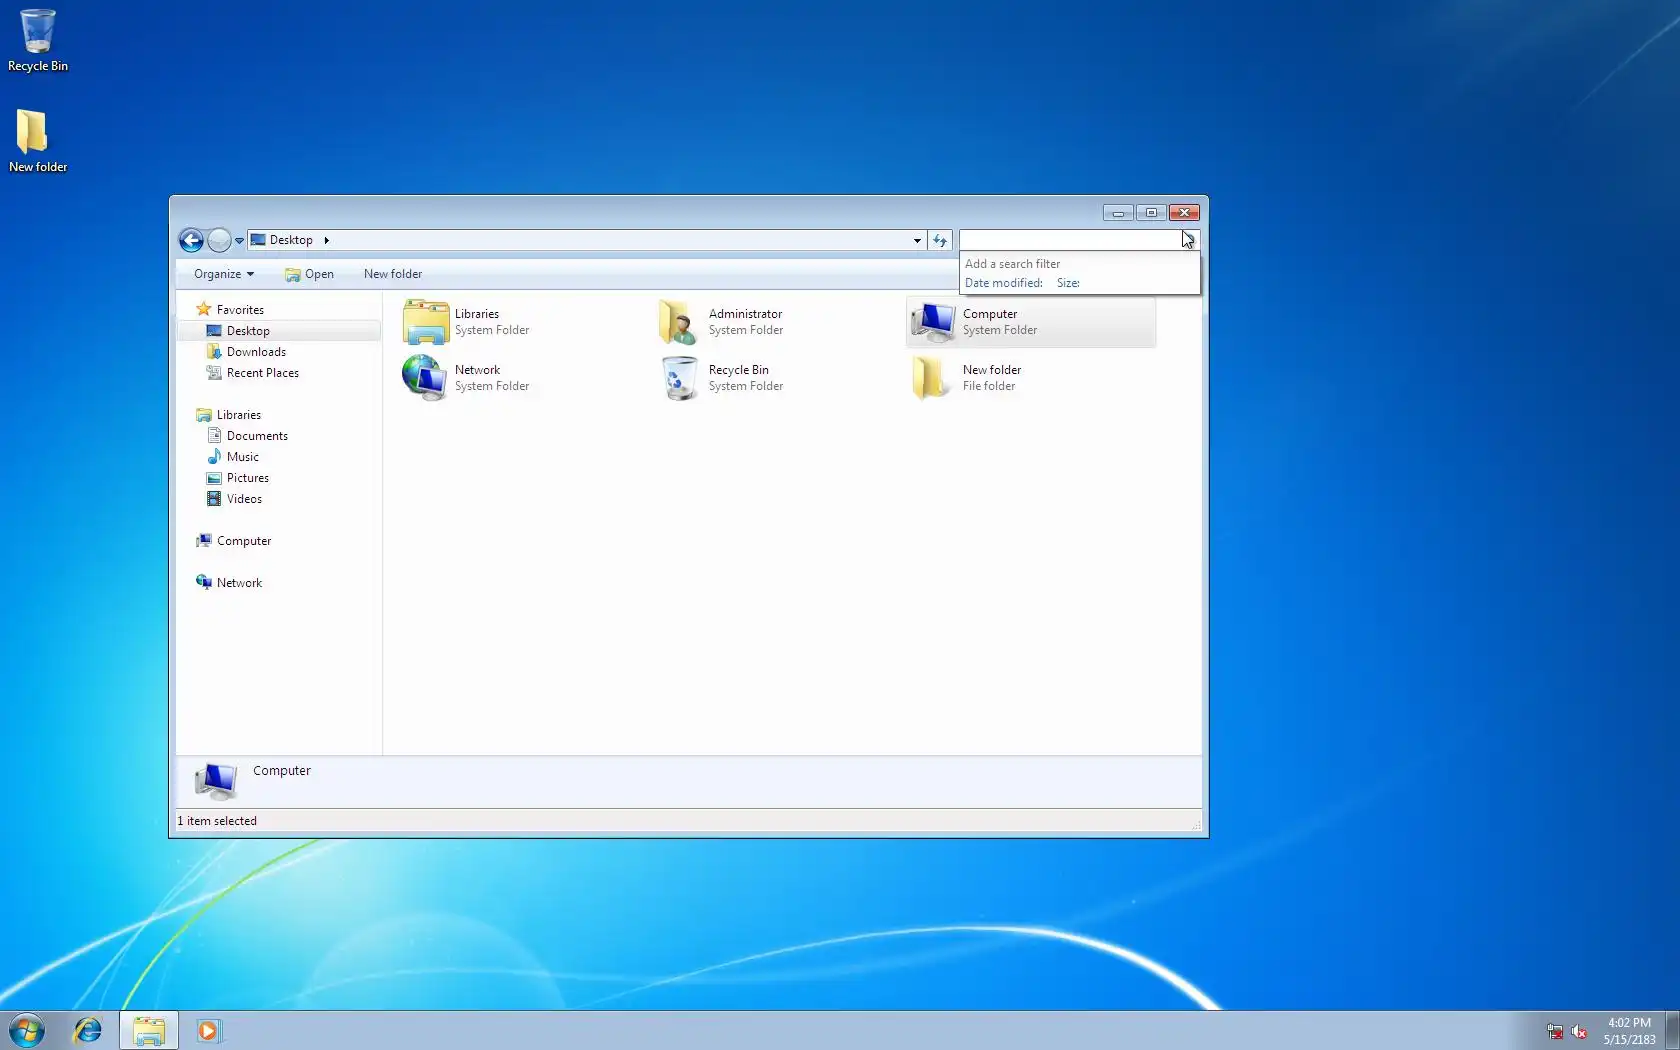Click the Windows Explorer taskbar icon
The image size is (1680, 1050).
click(x=149, y=1031)
